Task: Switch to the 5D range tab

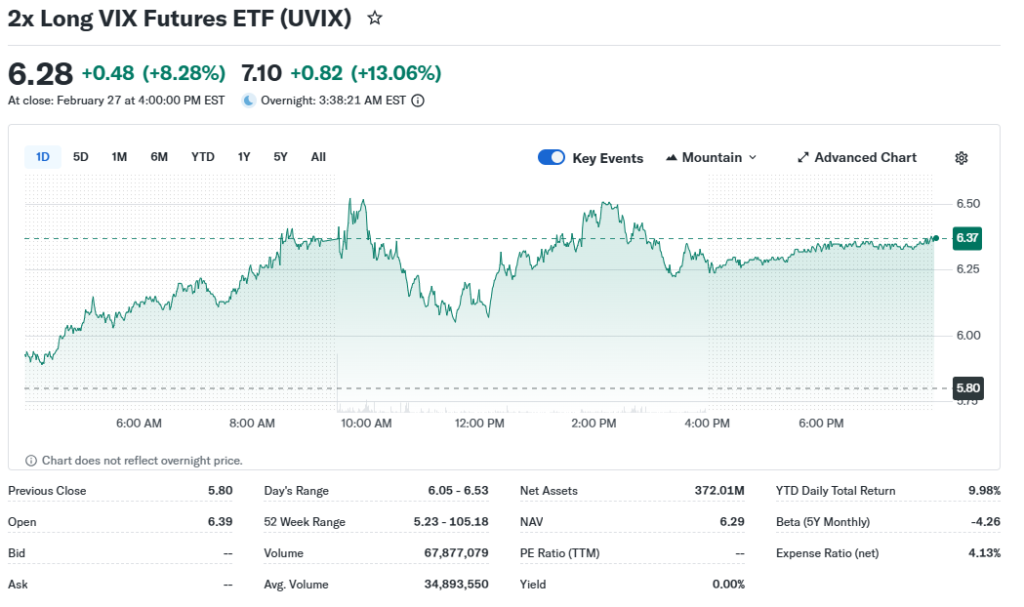Action: pos(81,157)
